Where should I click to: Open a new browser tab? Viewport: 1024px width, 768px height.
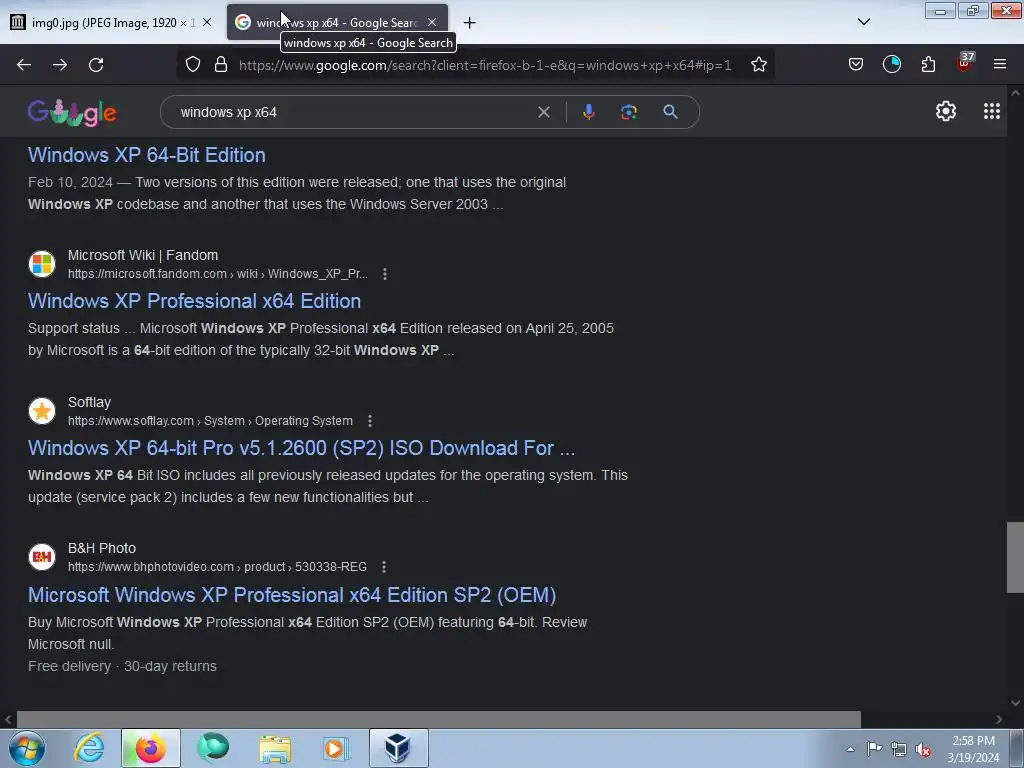469,23
